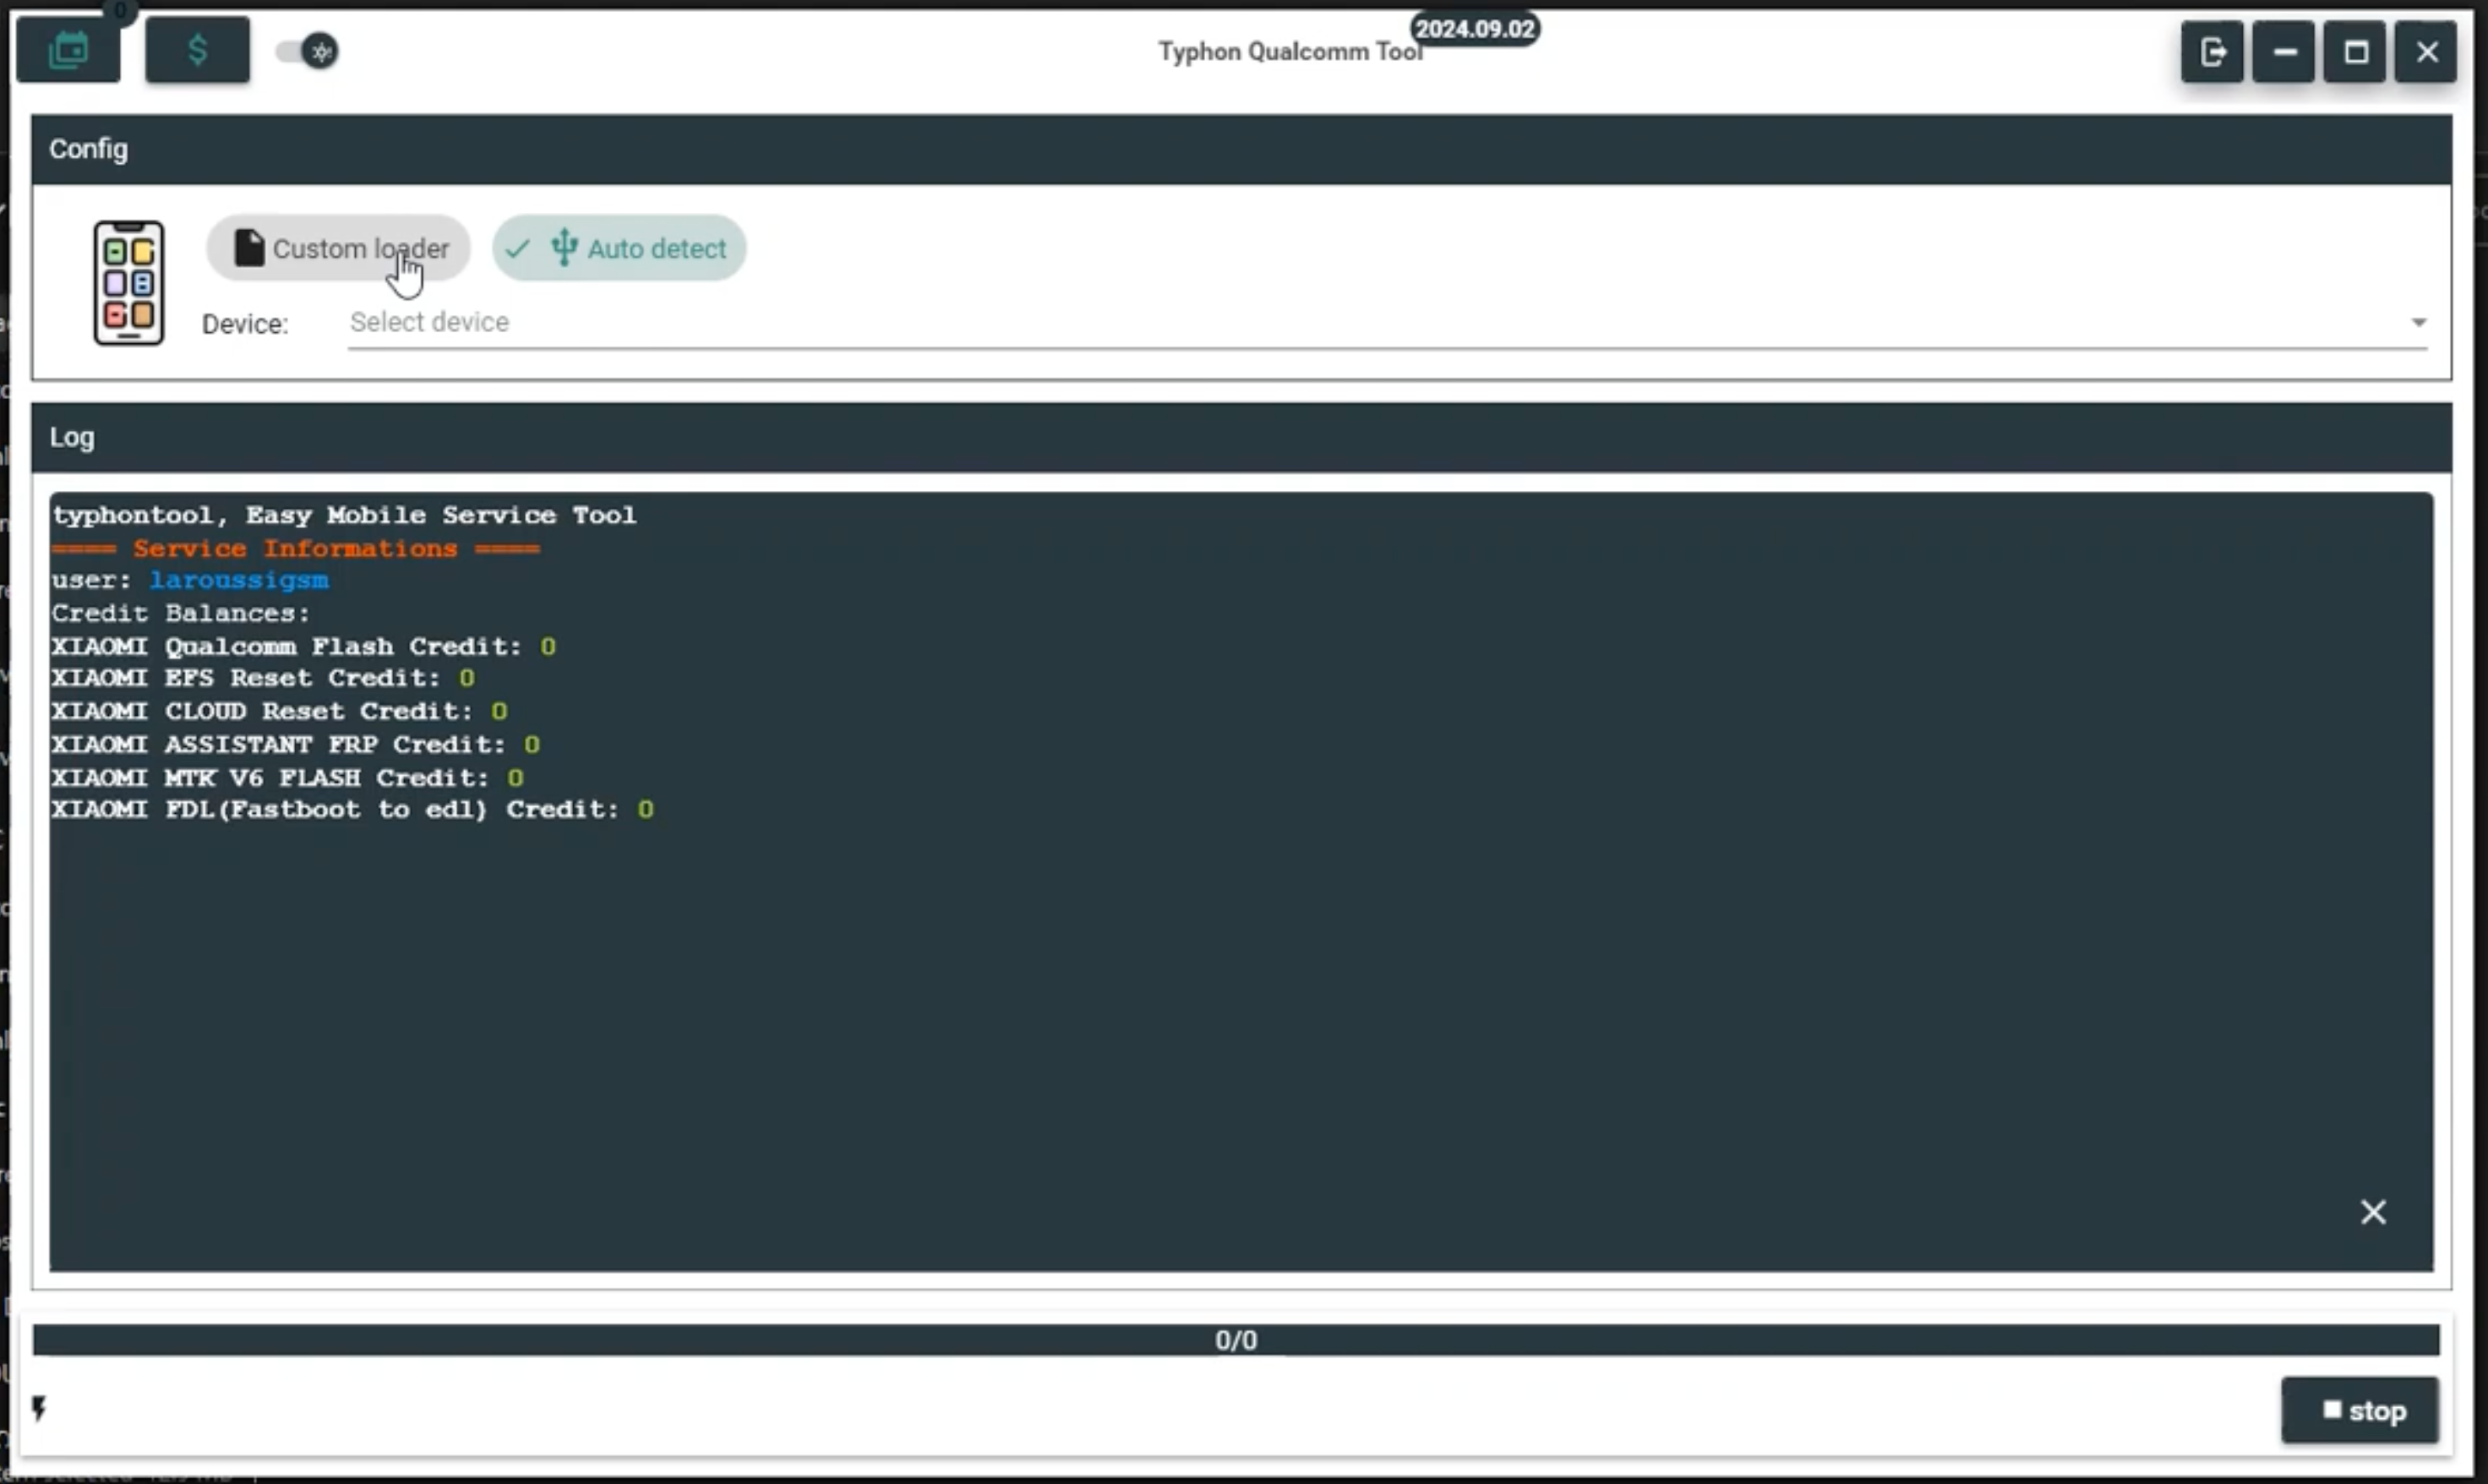Click the XIAOMI CLOUD Reset Credit line

tap(279, 711)
